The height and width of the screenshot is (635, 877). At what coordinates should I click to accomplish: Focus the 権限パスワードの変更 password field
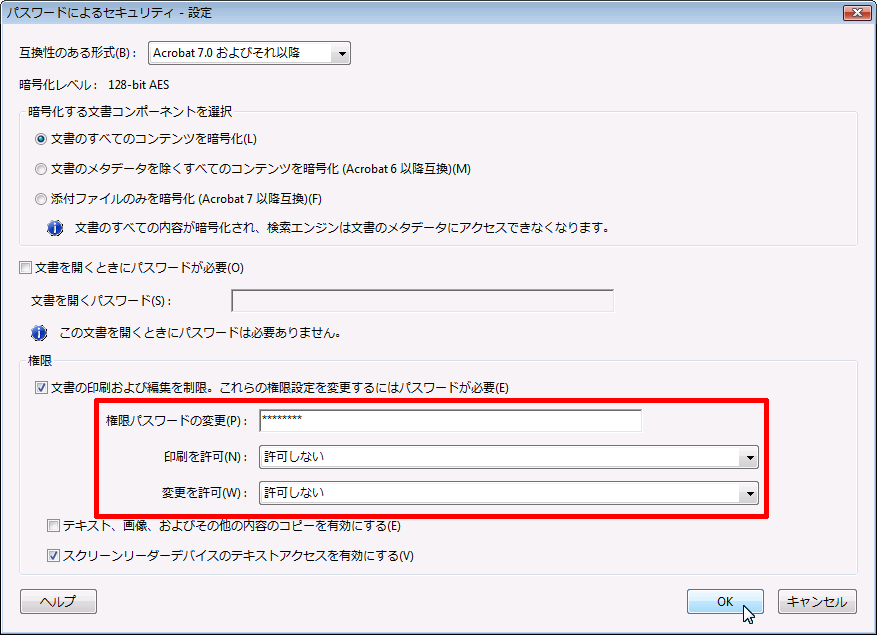[x=450, y=421]
